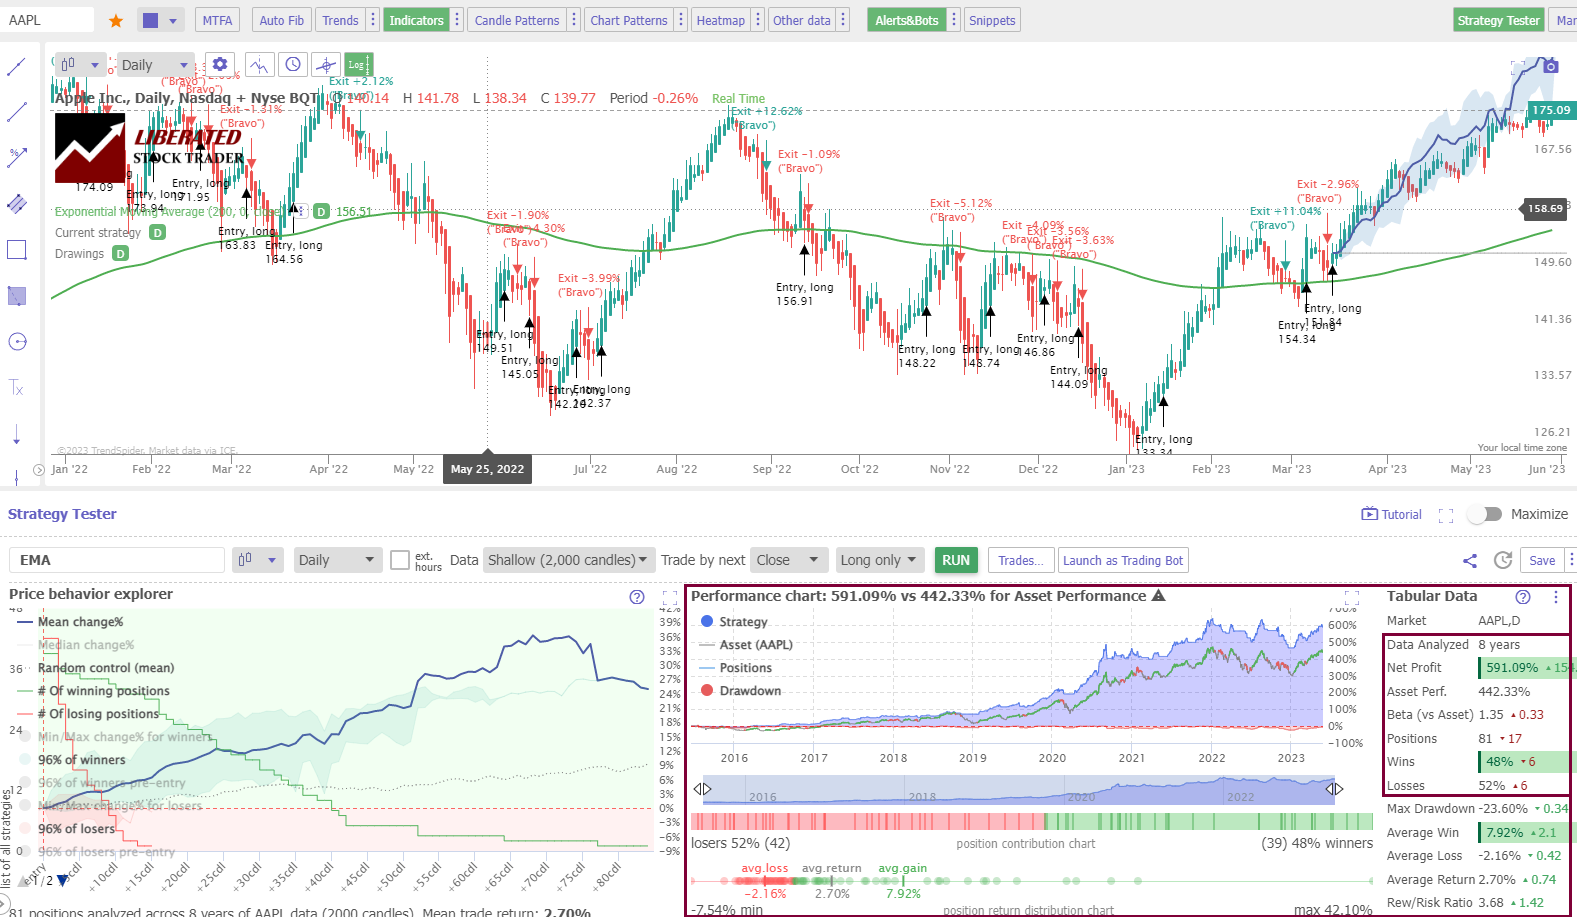Click the left handle of performance range slider
Viewport: 1577px width, 917px height.
click(703, 789)
